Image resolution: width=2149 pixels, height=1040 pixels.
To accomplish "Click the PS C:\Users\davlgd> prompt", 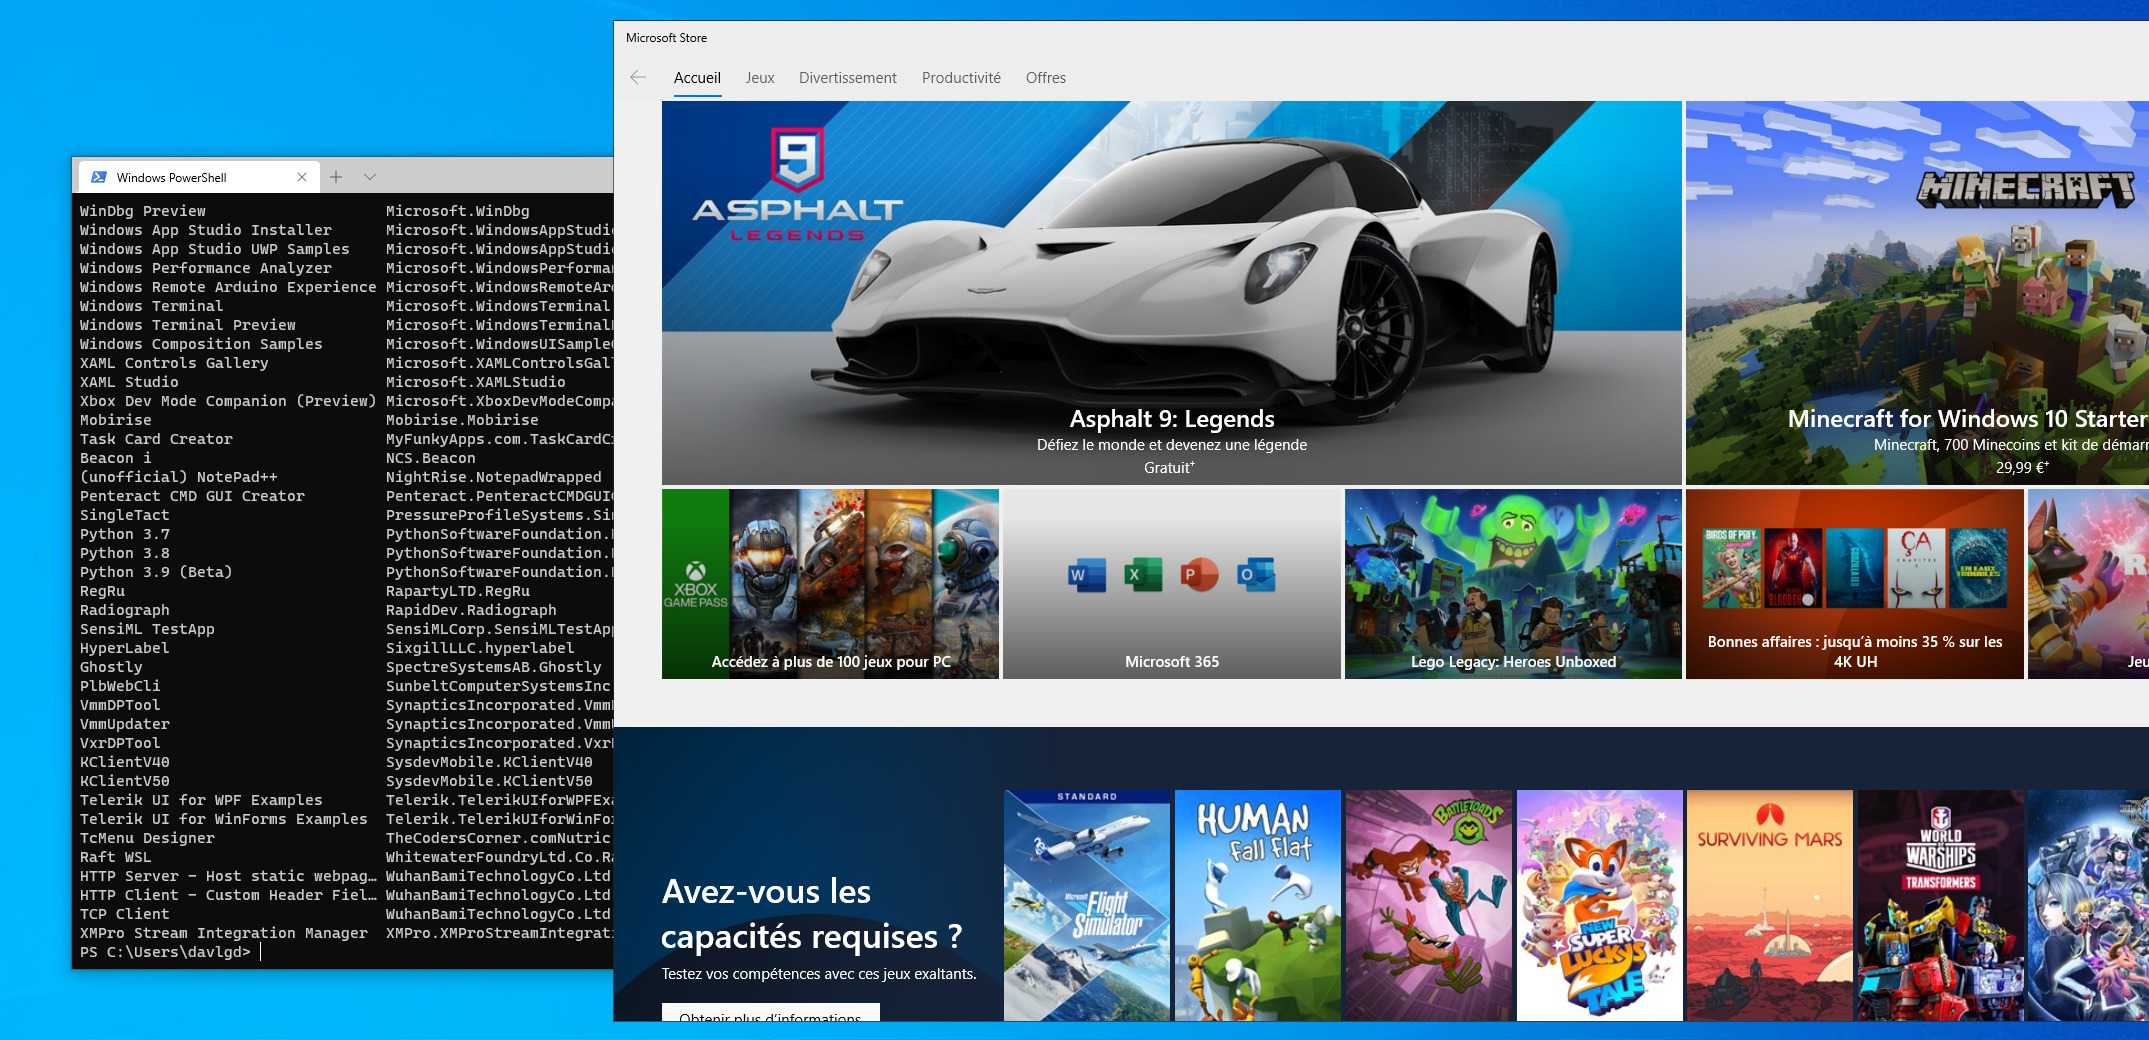I will click(x=165, y=952).
